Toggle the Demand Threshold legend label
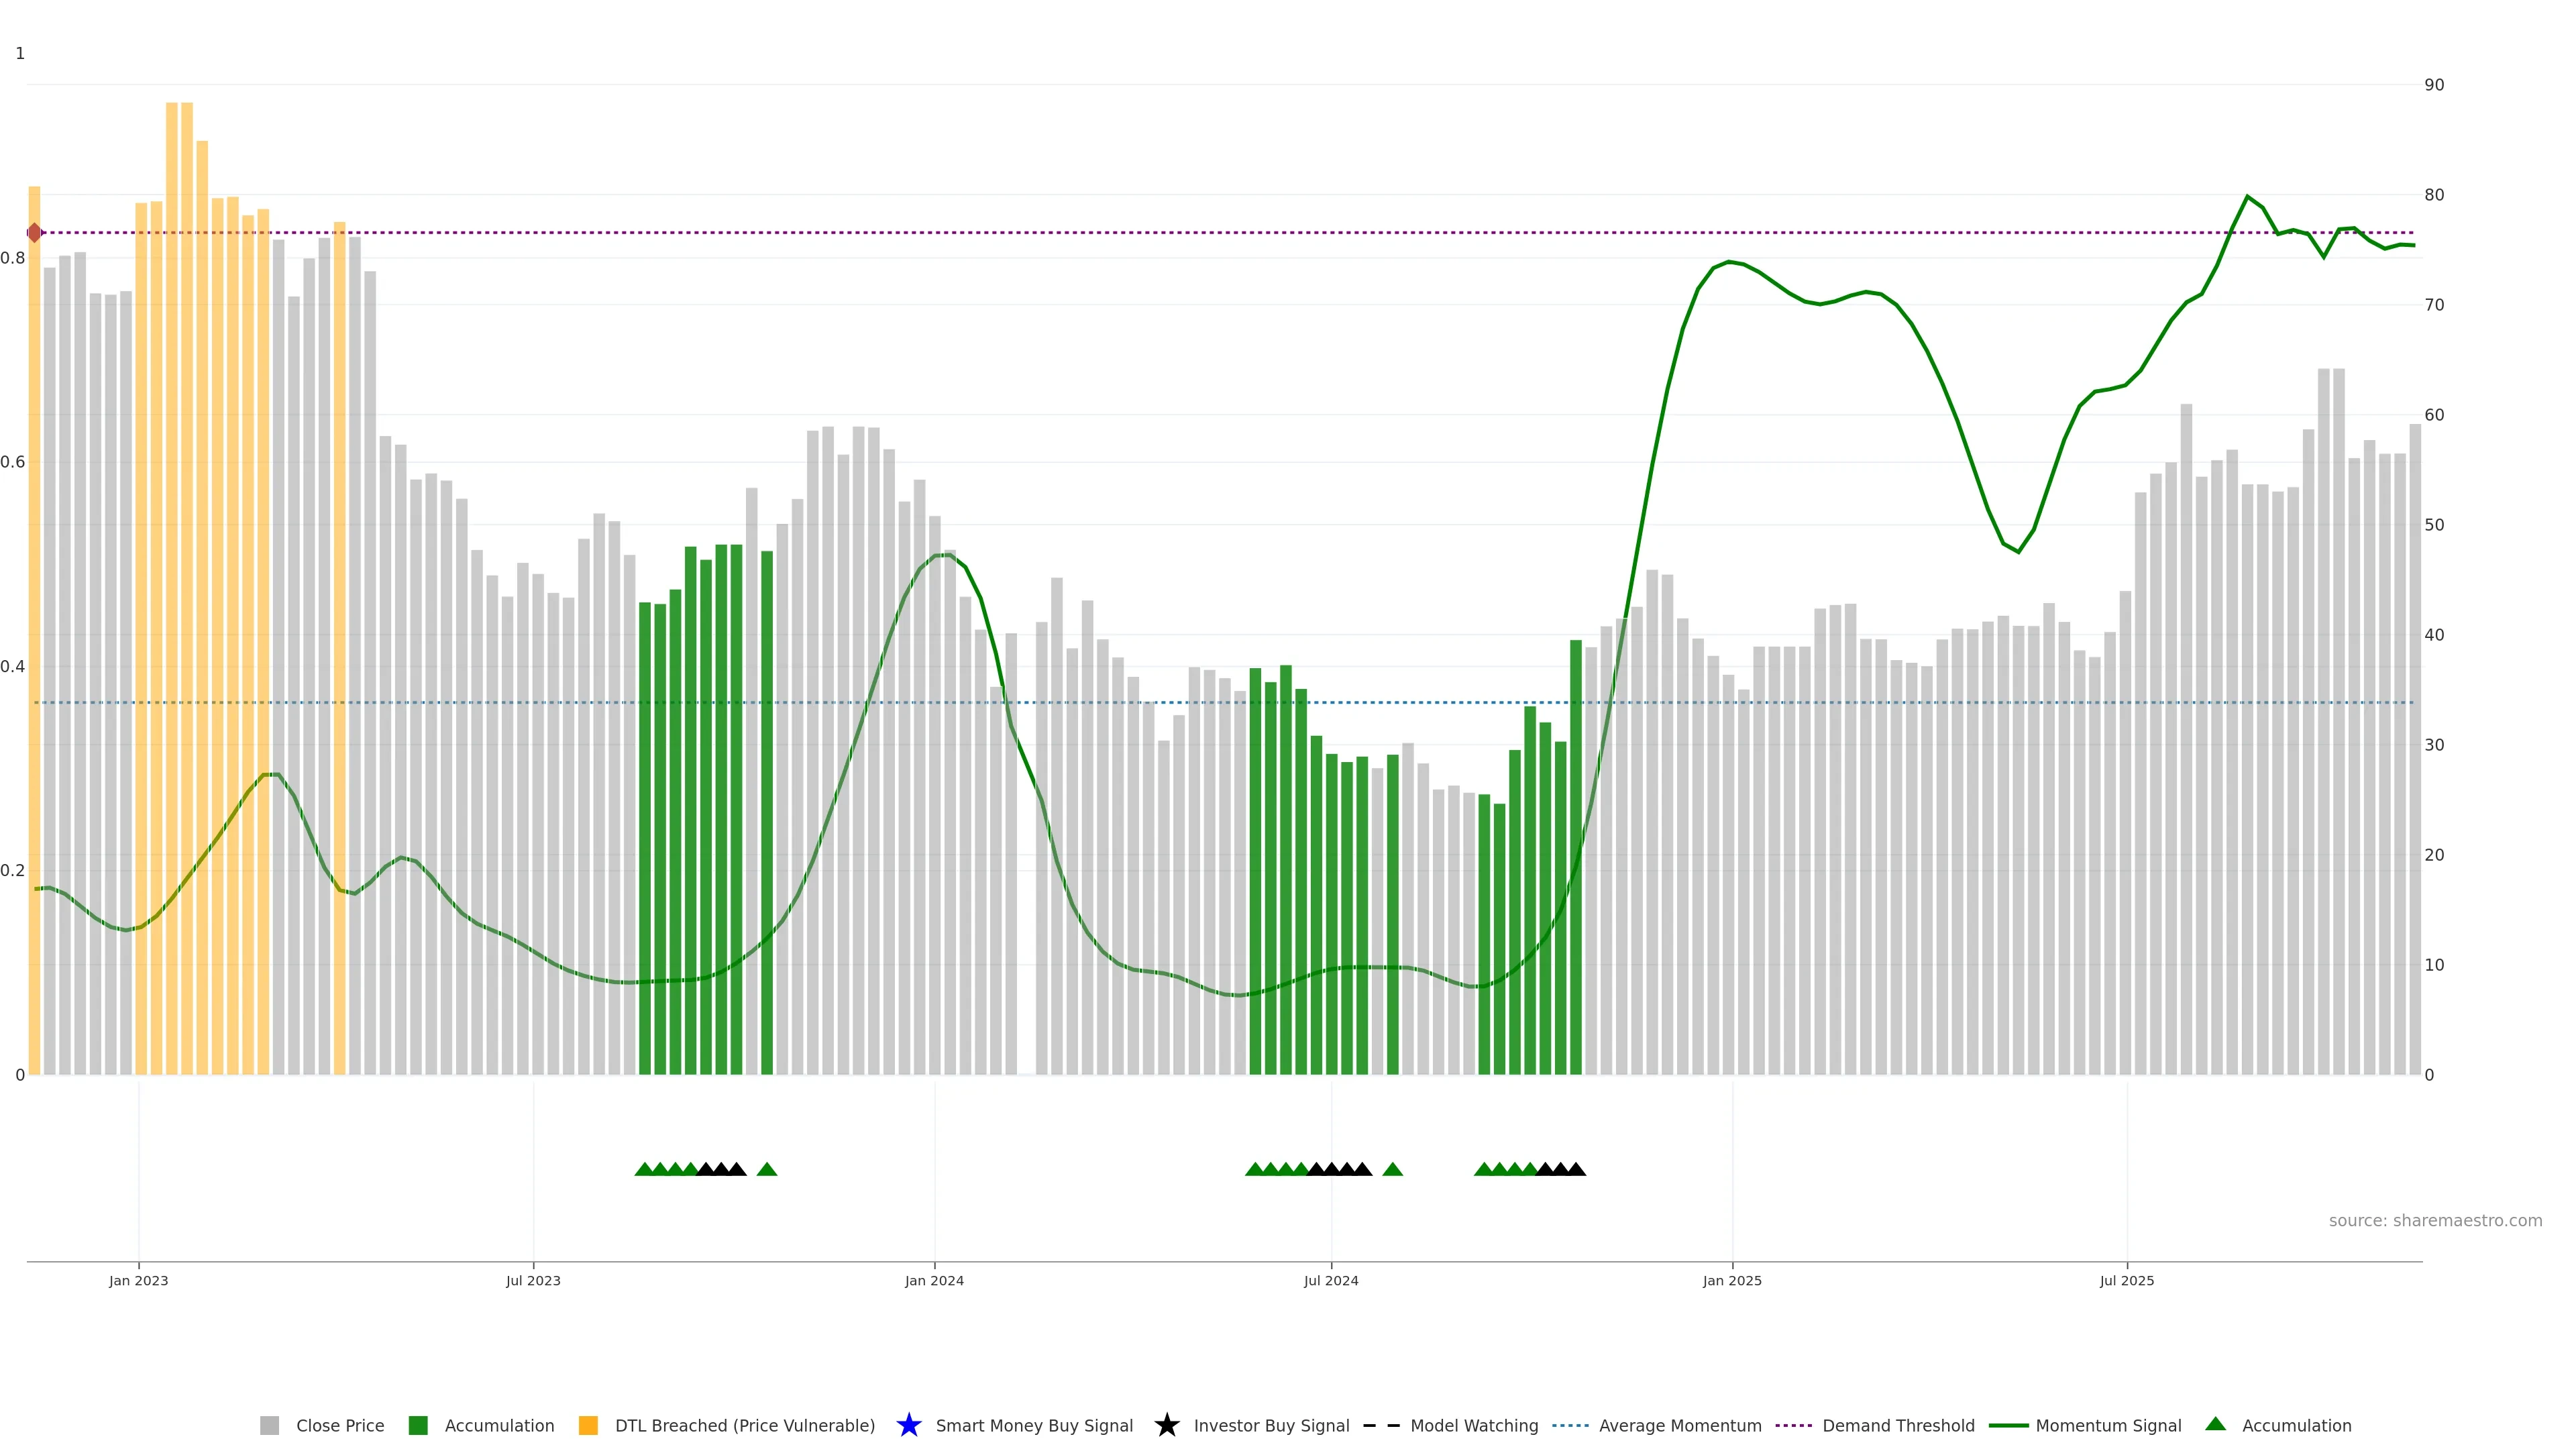Screen dimensions: 2576x1449 point(1898,1425)
